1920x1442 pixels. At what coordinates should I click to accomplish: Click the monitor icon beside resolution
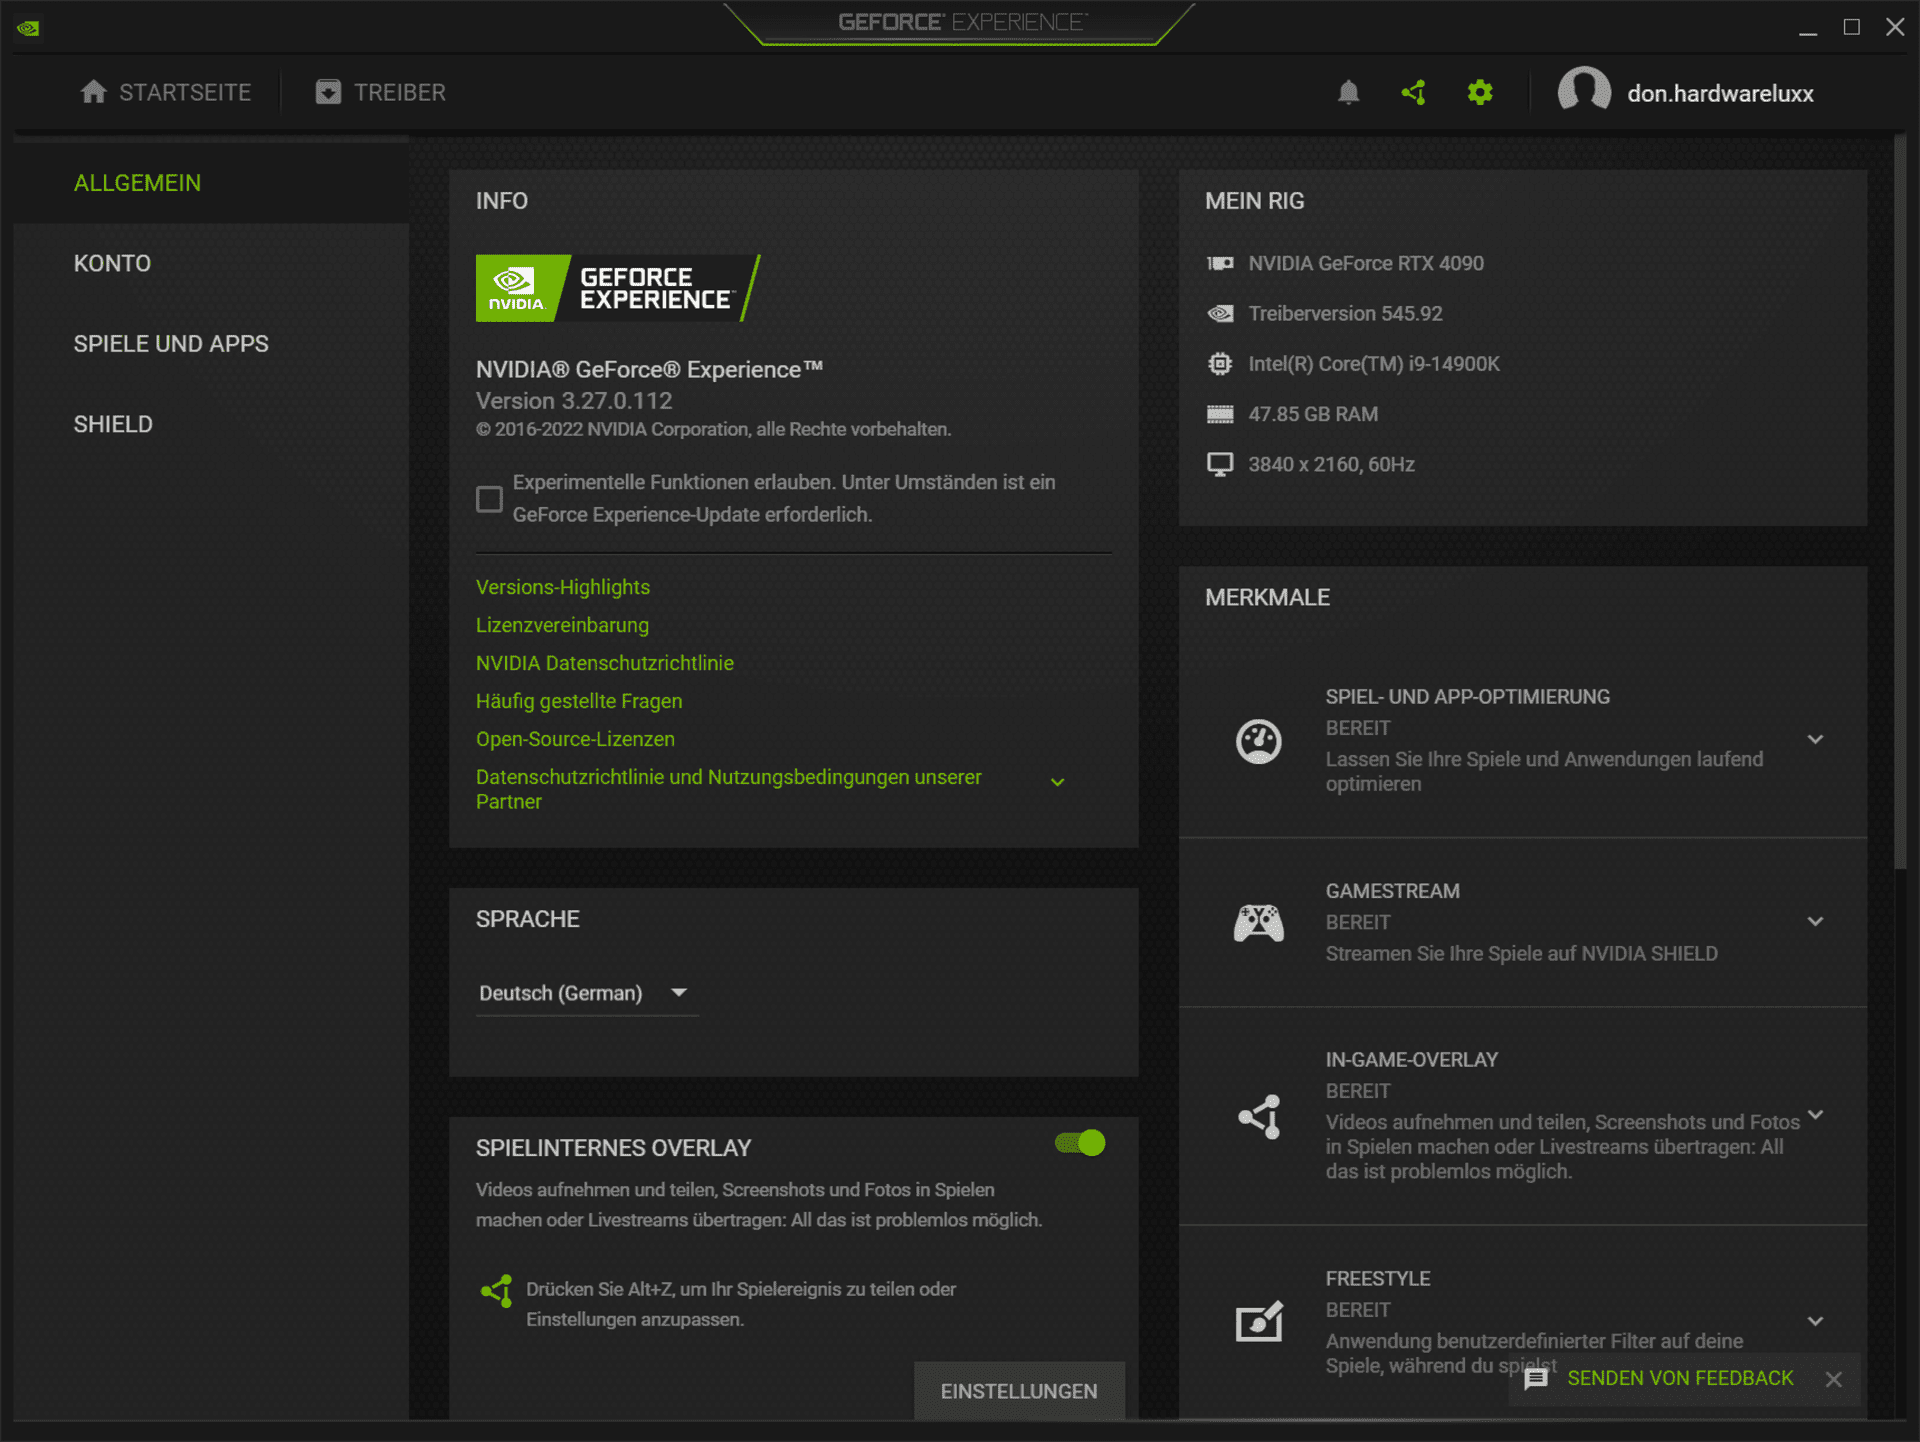(1220, 464)
